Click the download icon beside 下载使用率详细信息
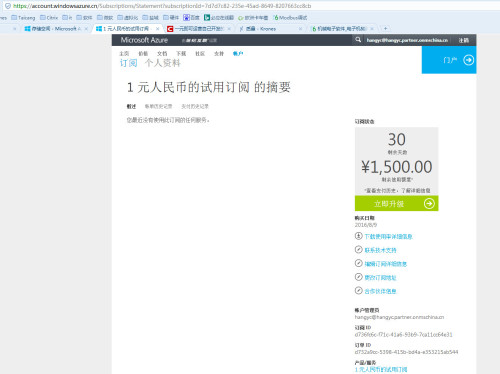 pyautogui.click(x=358, y=236)
